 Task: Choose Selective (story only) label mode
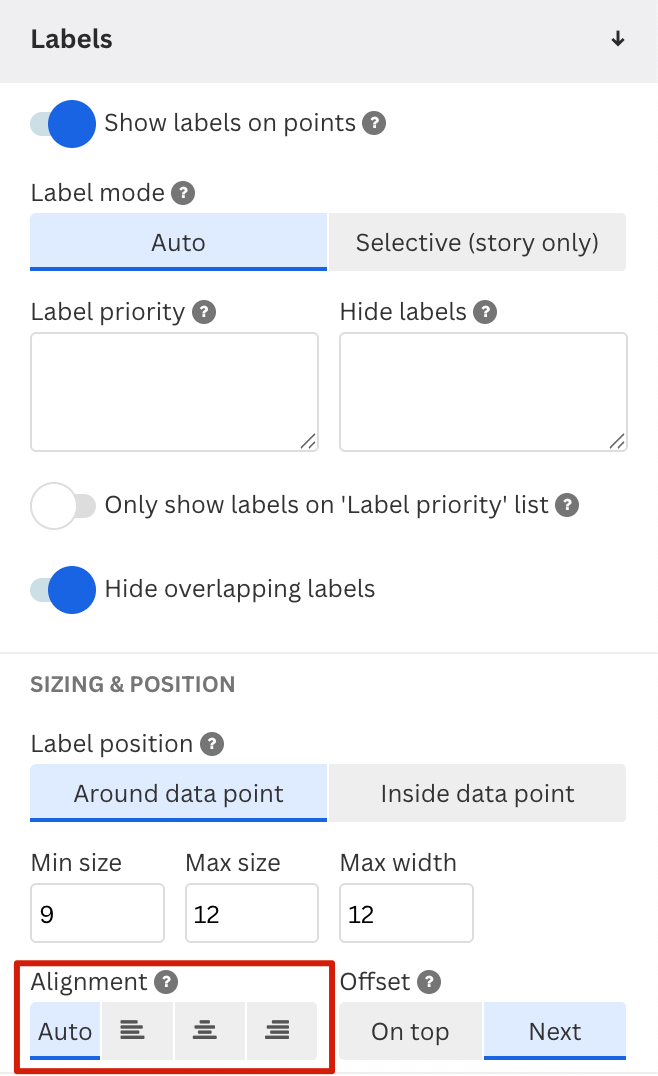click(478, 242)
